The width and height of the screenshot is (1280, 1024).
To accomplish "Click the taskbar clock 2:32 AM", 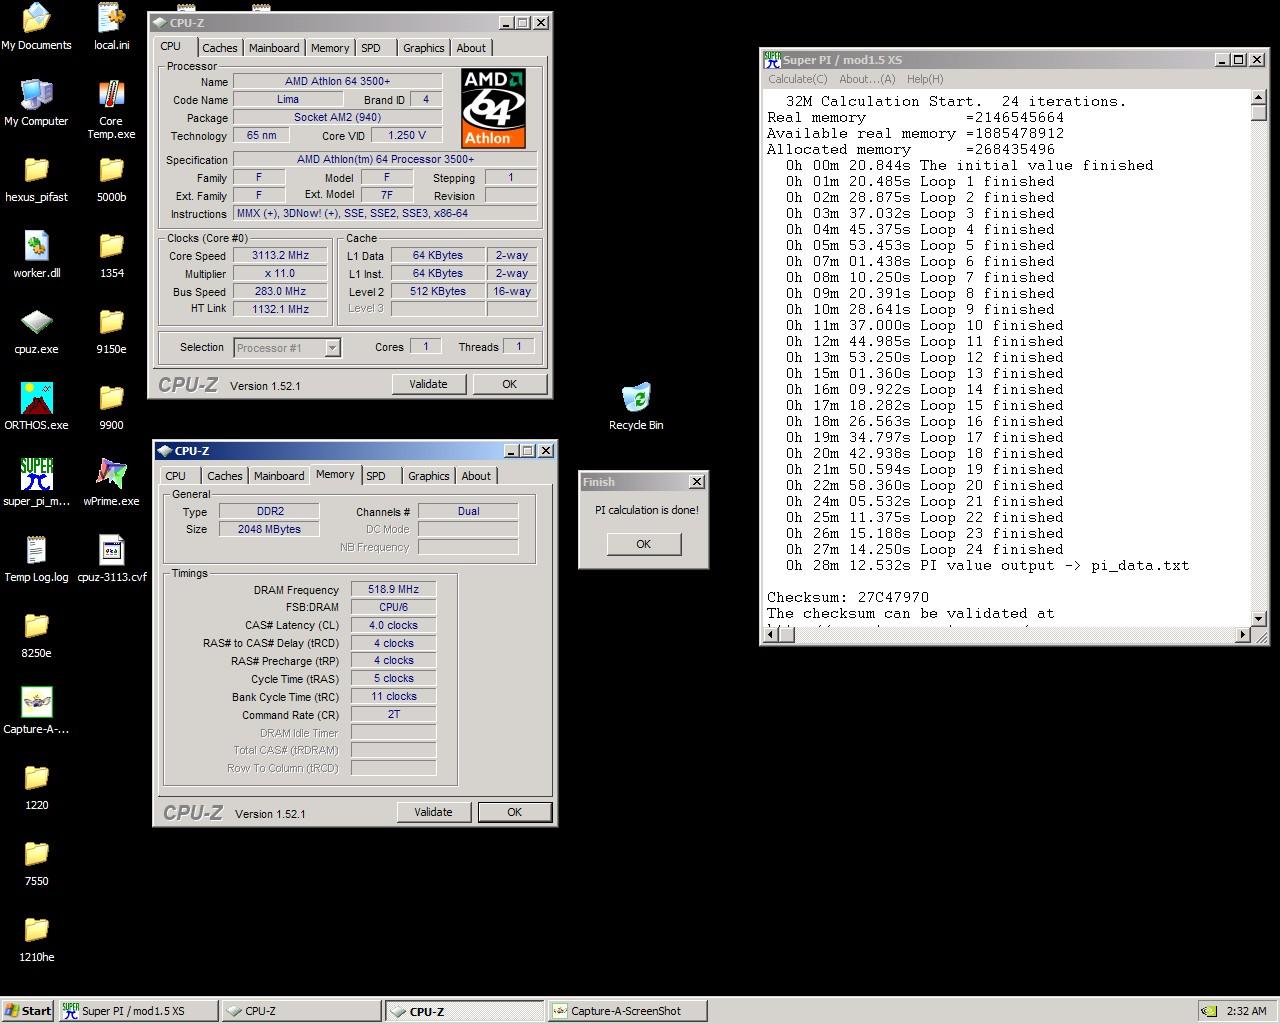I will pyautogui.click(x=1246, y=1011).
